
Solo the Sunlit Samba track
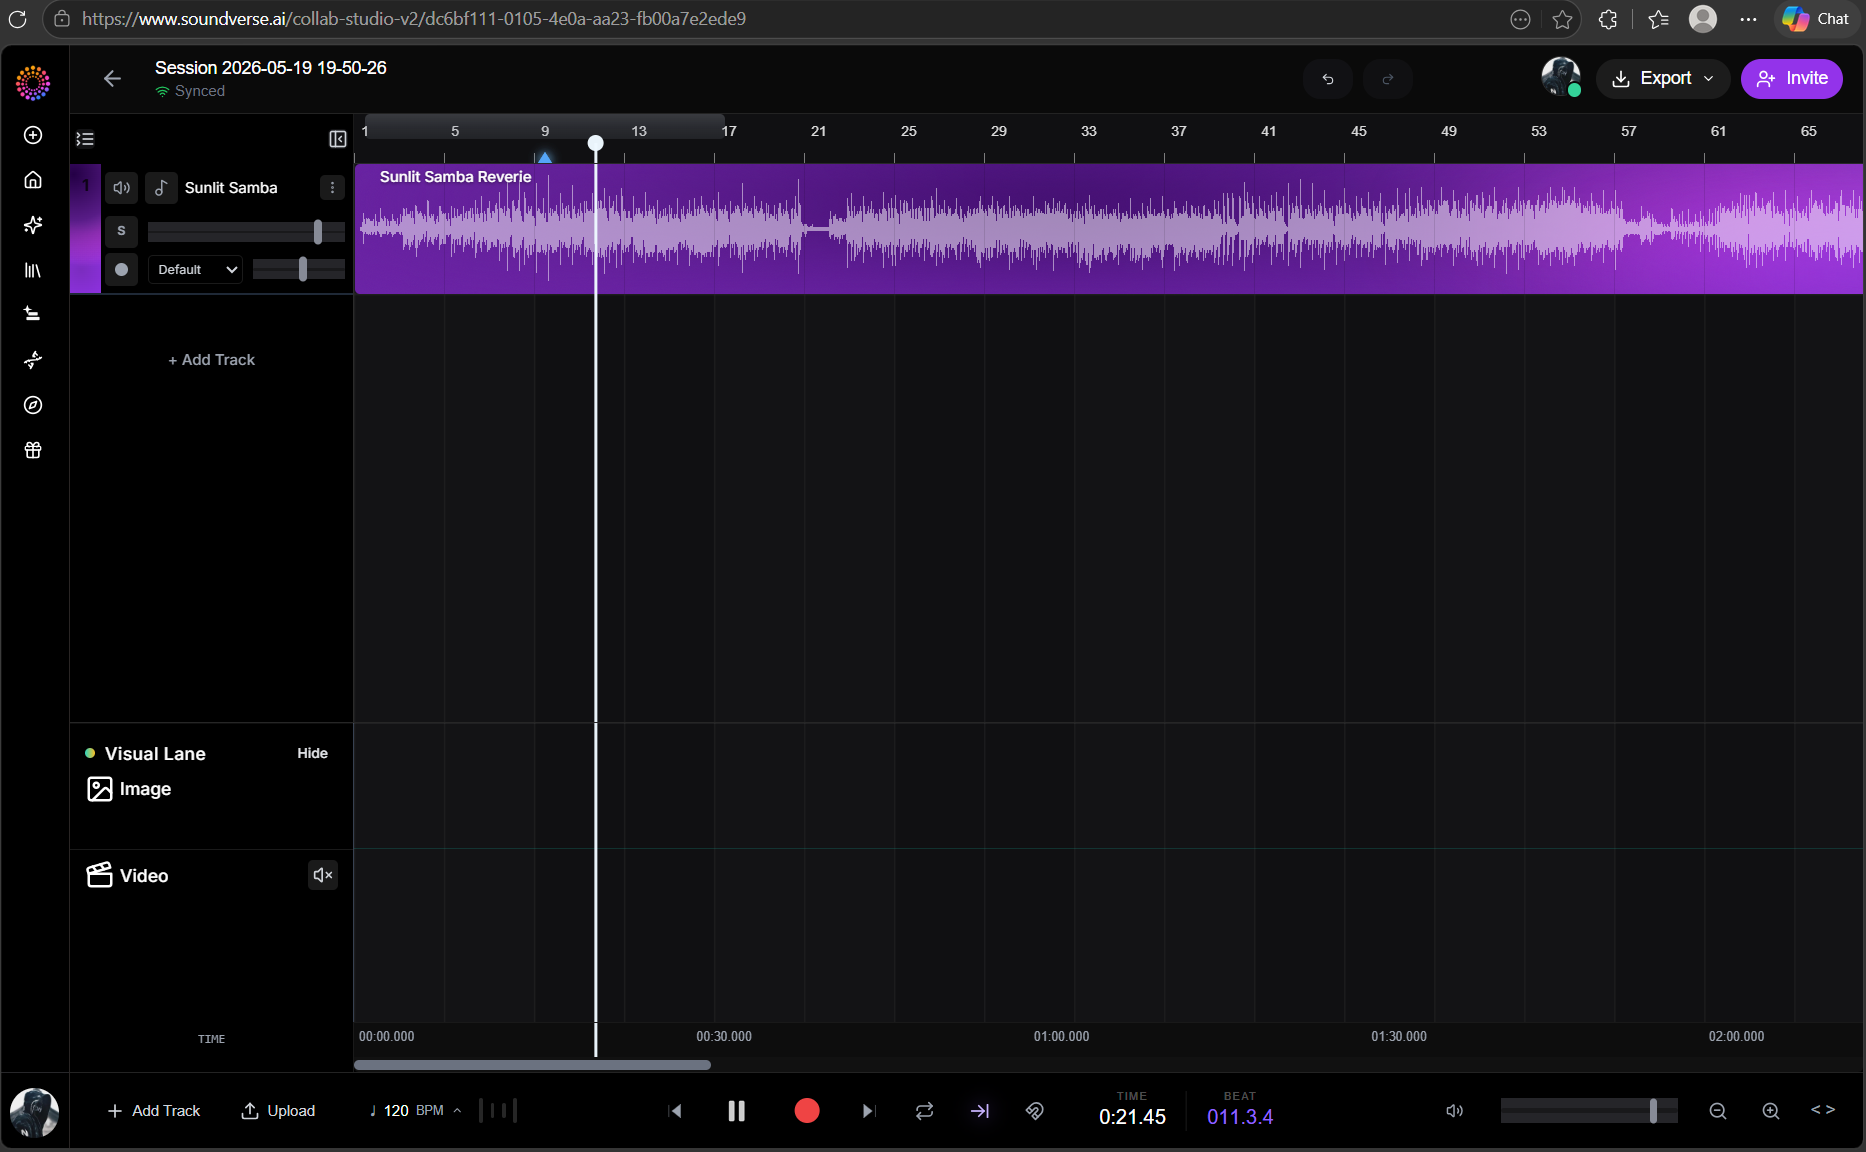pyautogui.click(x=121, y=231)
